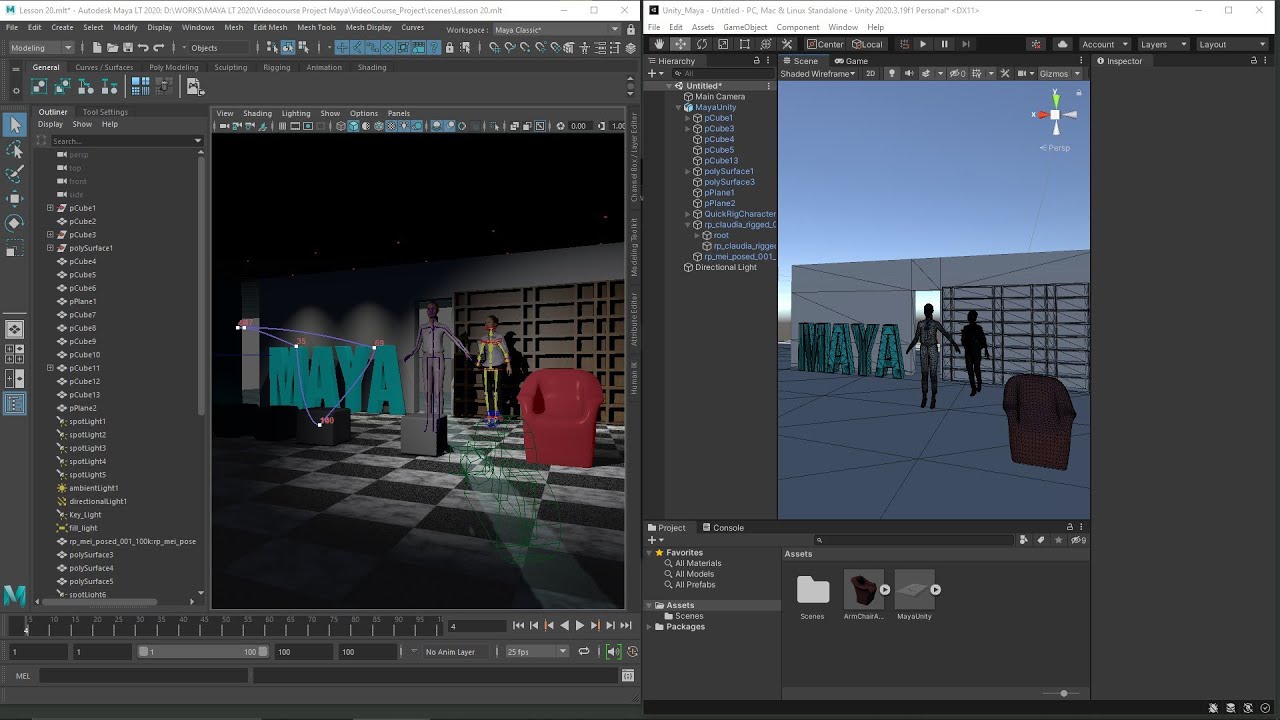Toggle Unity's Local handle rotation
The height and width of the screenshot is (720, 1280).
pyautogui.click(x=867, y=44)
